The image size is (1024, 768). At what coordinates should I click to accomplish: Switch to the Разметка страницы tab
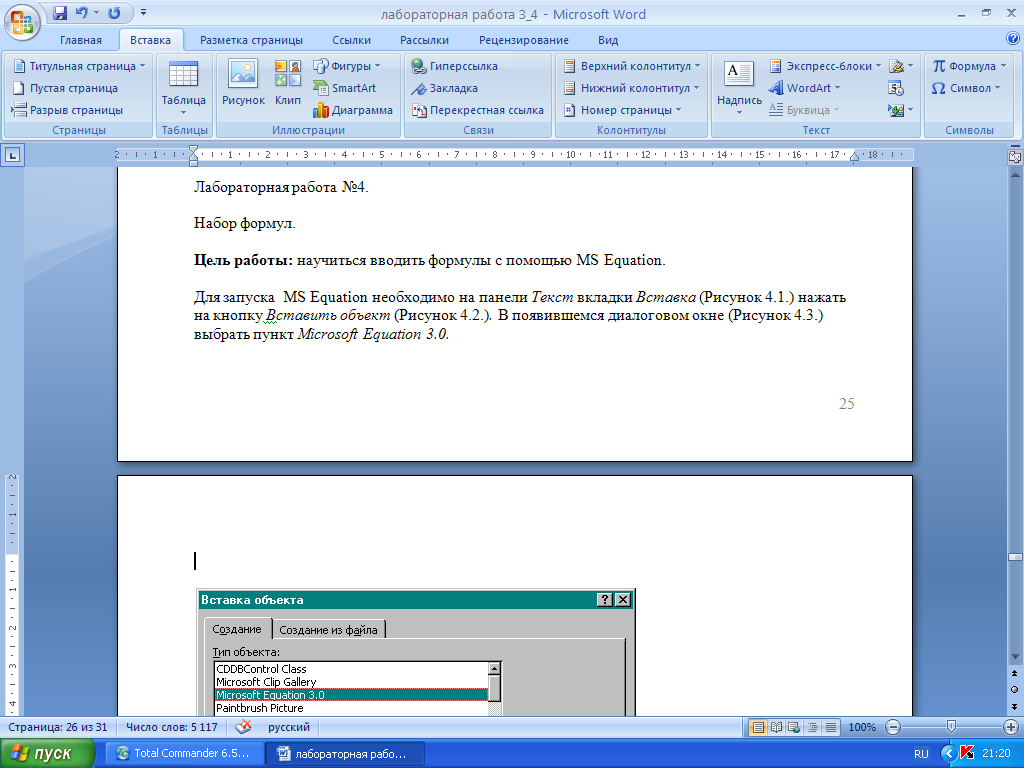[x=251, y=40]
